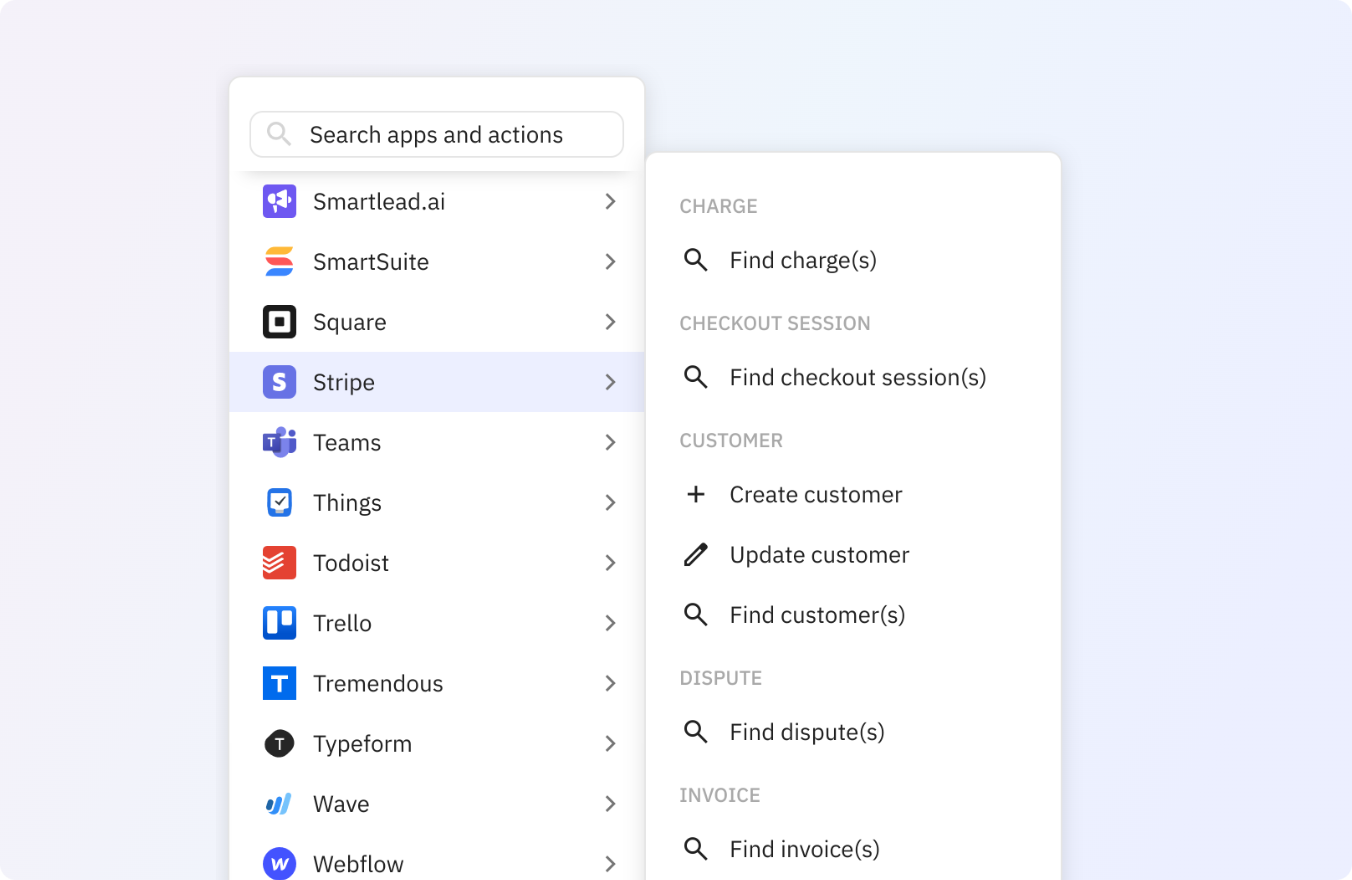This screenshot has height=880, width=1352.
Task: Open the Stripe label in app list
Action: click(x=344, y=382)
